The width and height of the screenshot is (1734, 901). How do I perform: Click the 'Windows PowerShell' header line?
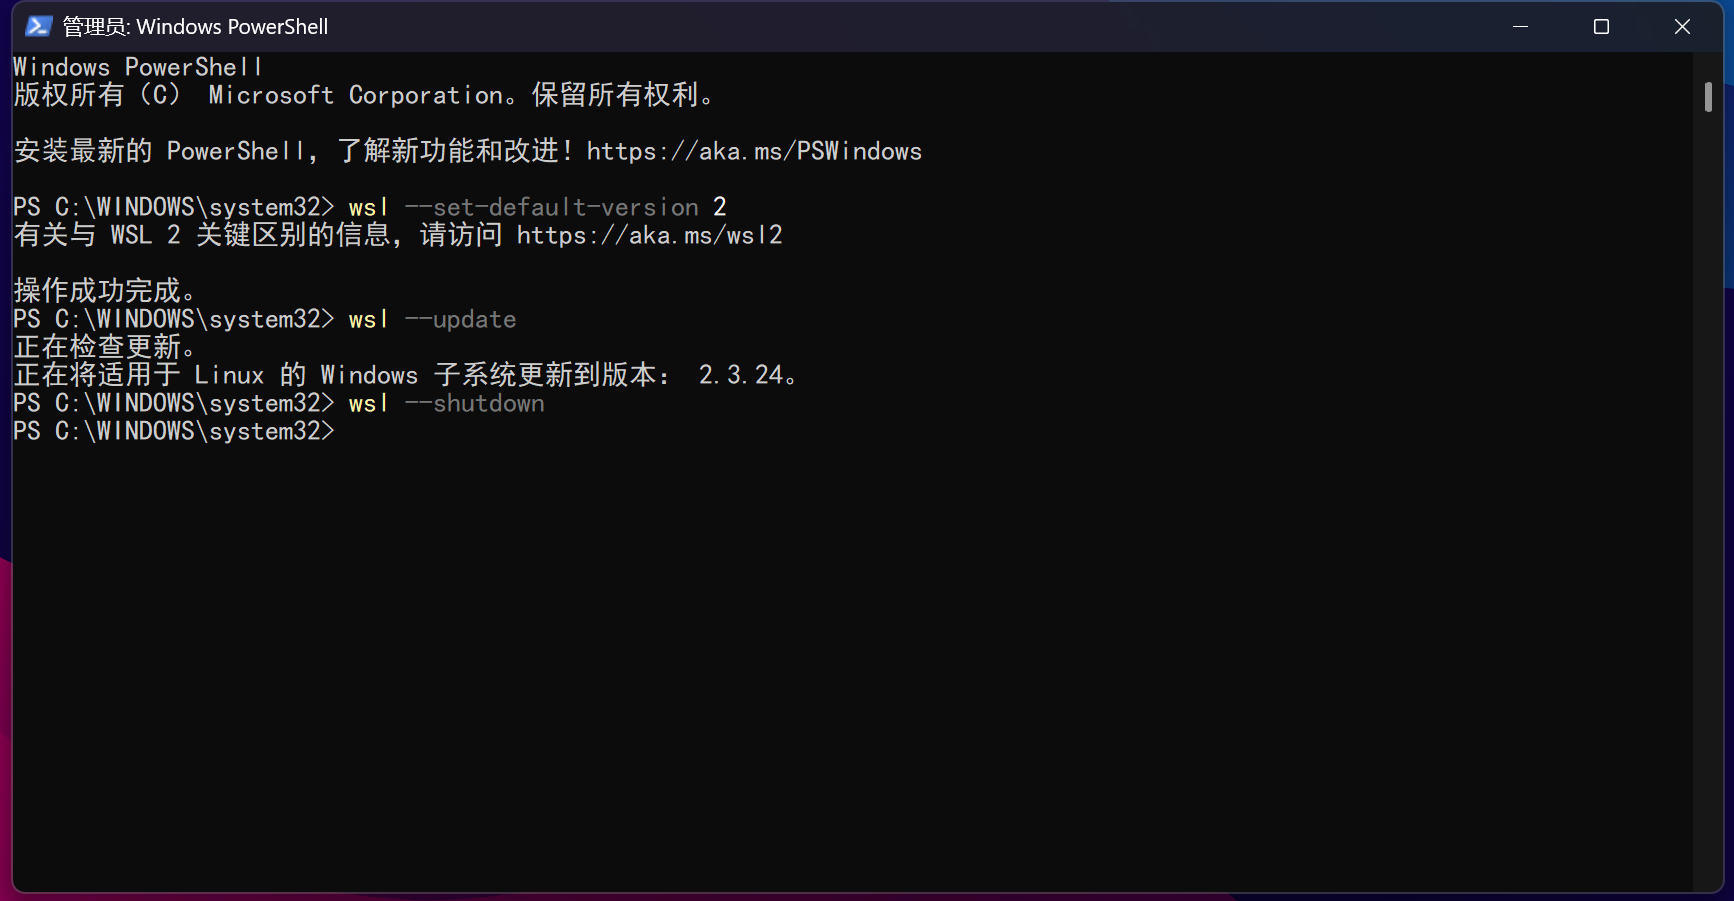coord(138,67)
